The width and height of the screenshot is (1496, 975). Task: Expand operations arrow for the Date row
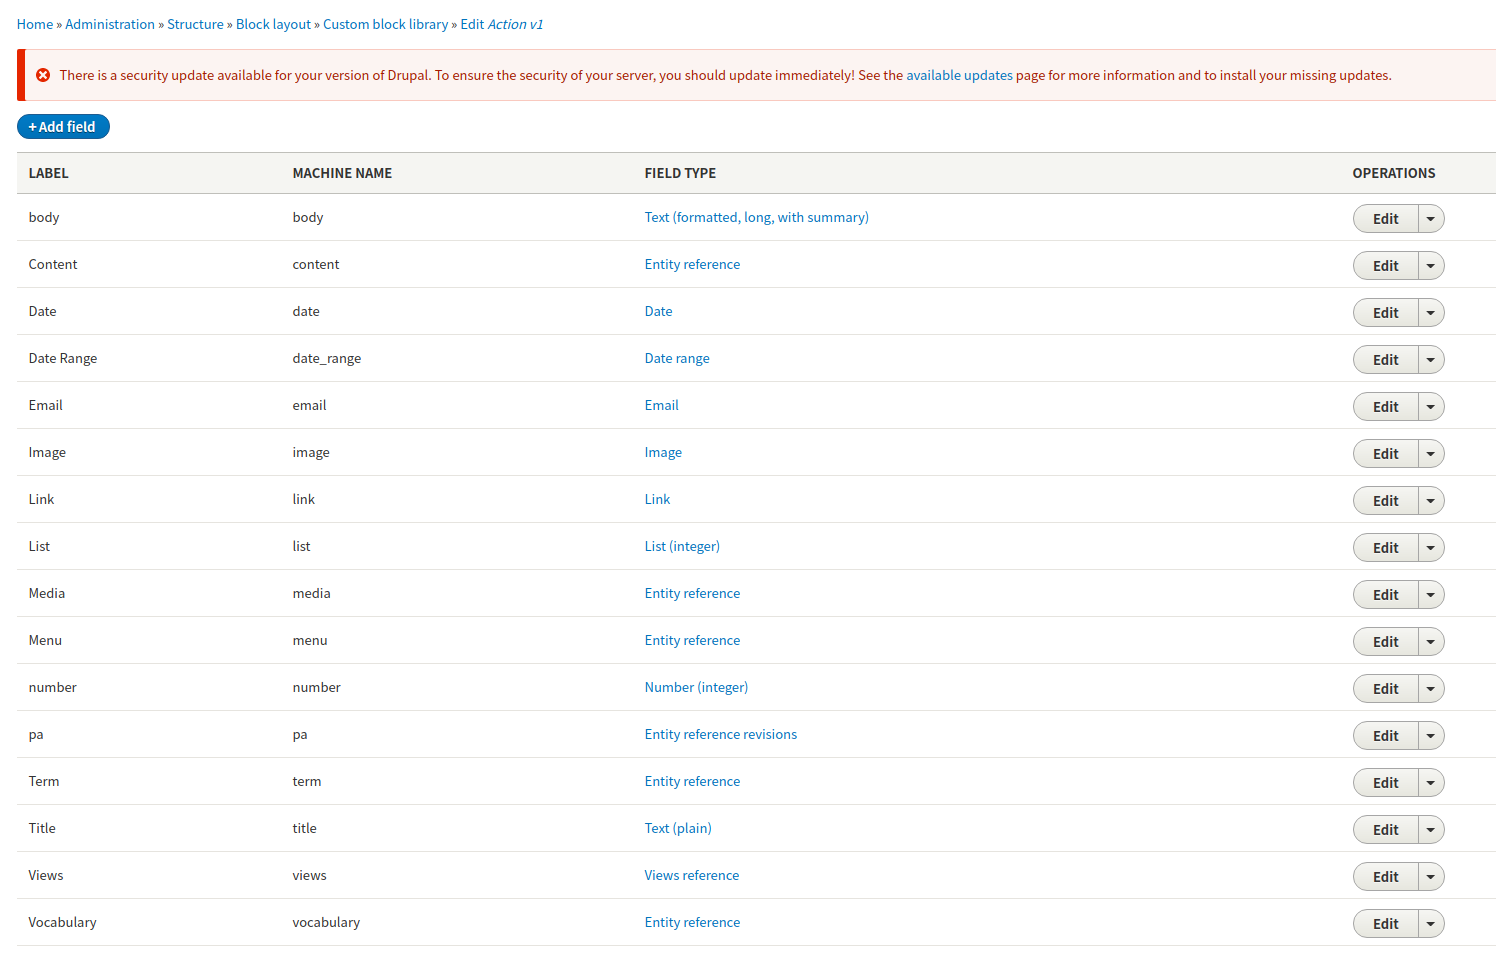click(x=1431, y=313)
